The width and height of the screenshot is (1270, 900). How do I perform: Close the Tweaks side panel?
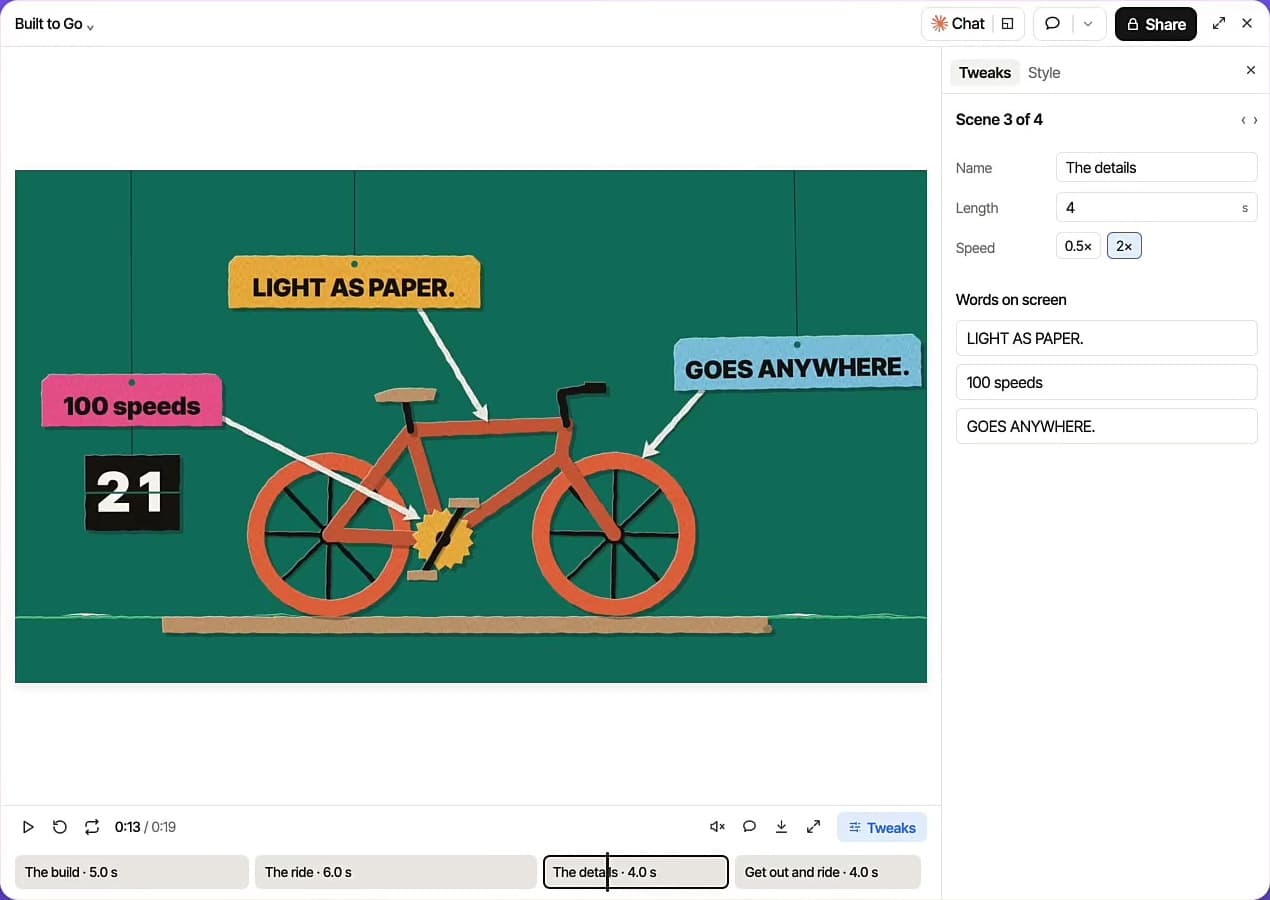1250,70
